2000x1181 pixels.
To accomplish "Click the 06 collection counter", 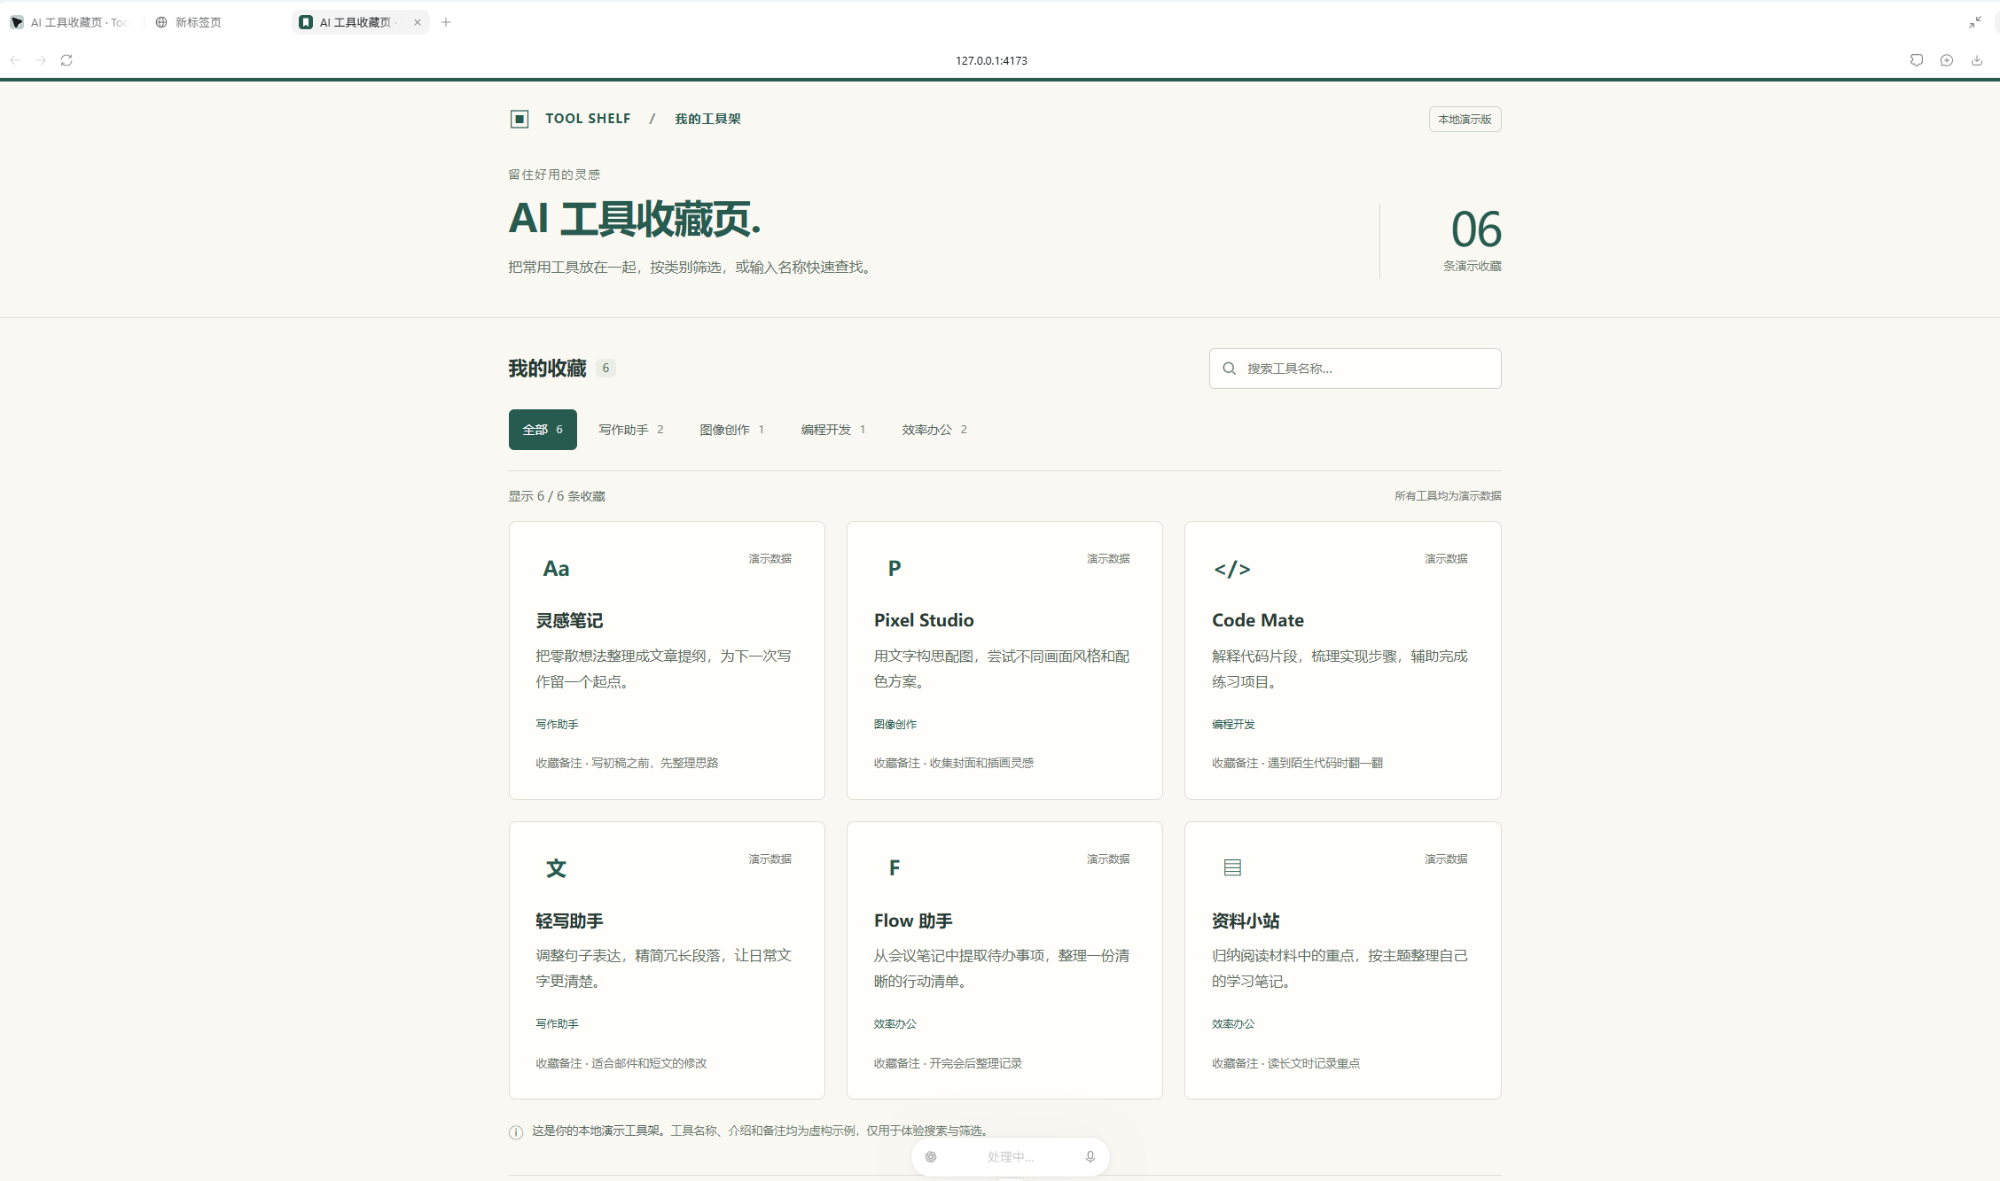I will 1476,230.
